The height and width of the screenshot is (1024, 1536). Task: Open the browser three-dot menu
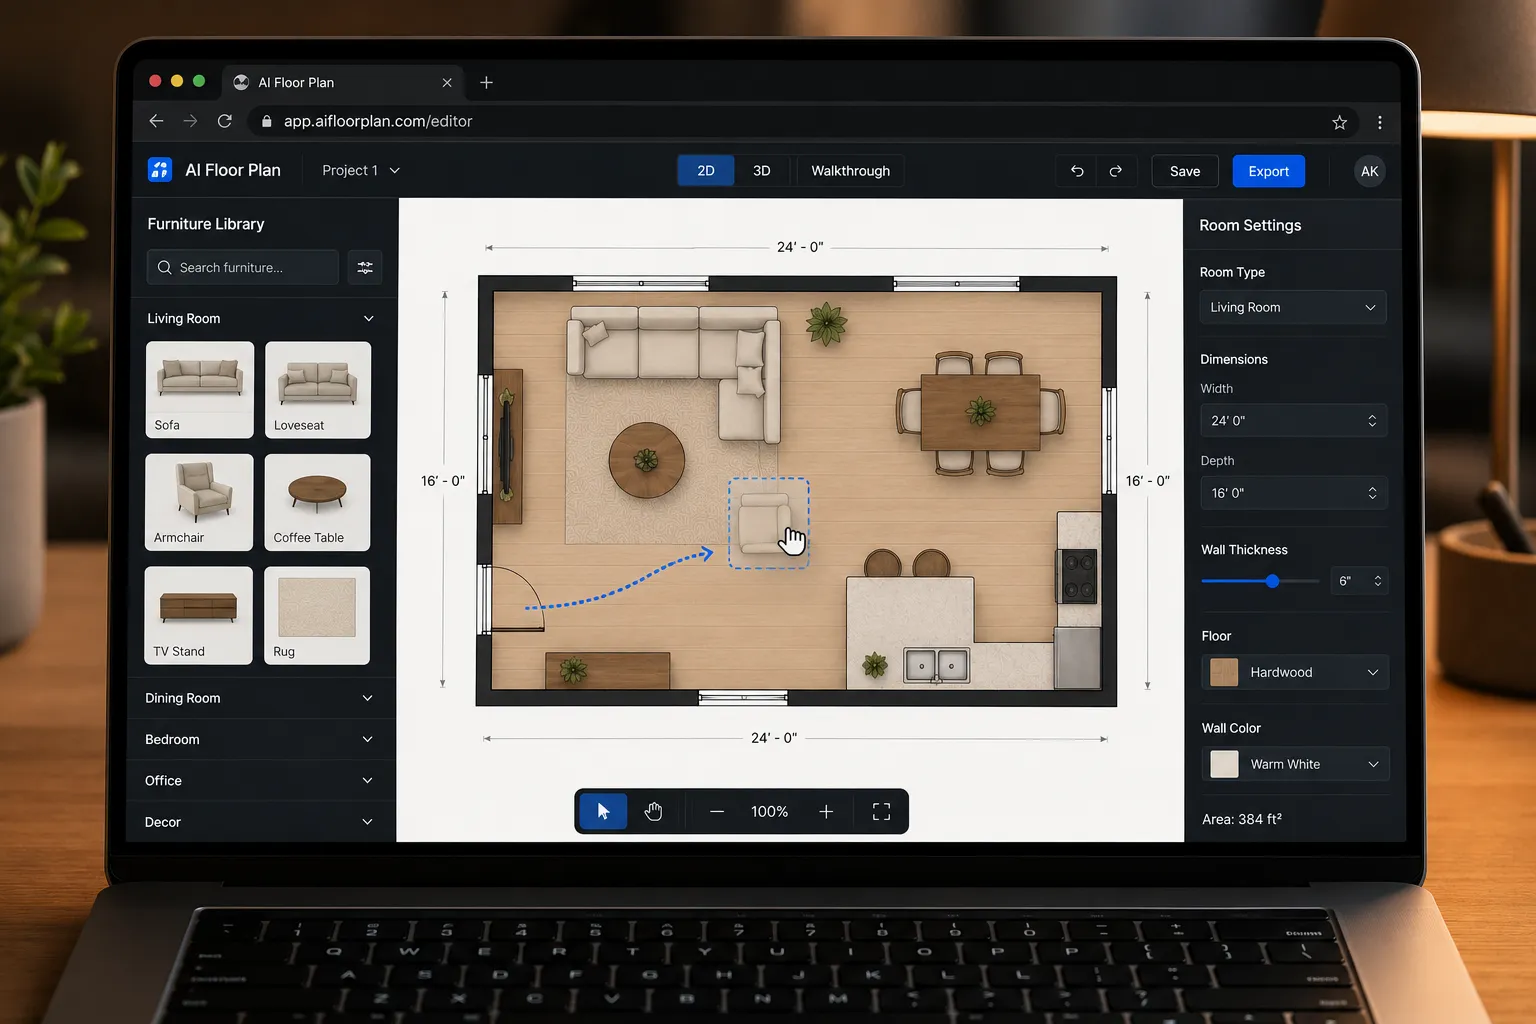click(x=1380, y=122)
